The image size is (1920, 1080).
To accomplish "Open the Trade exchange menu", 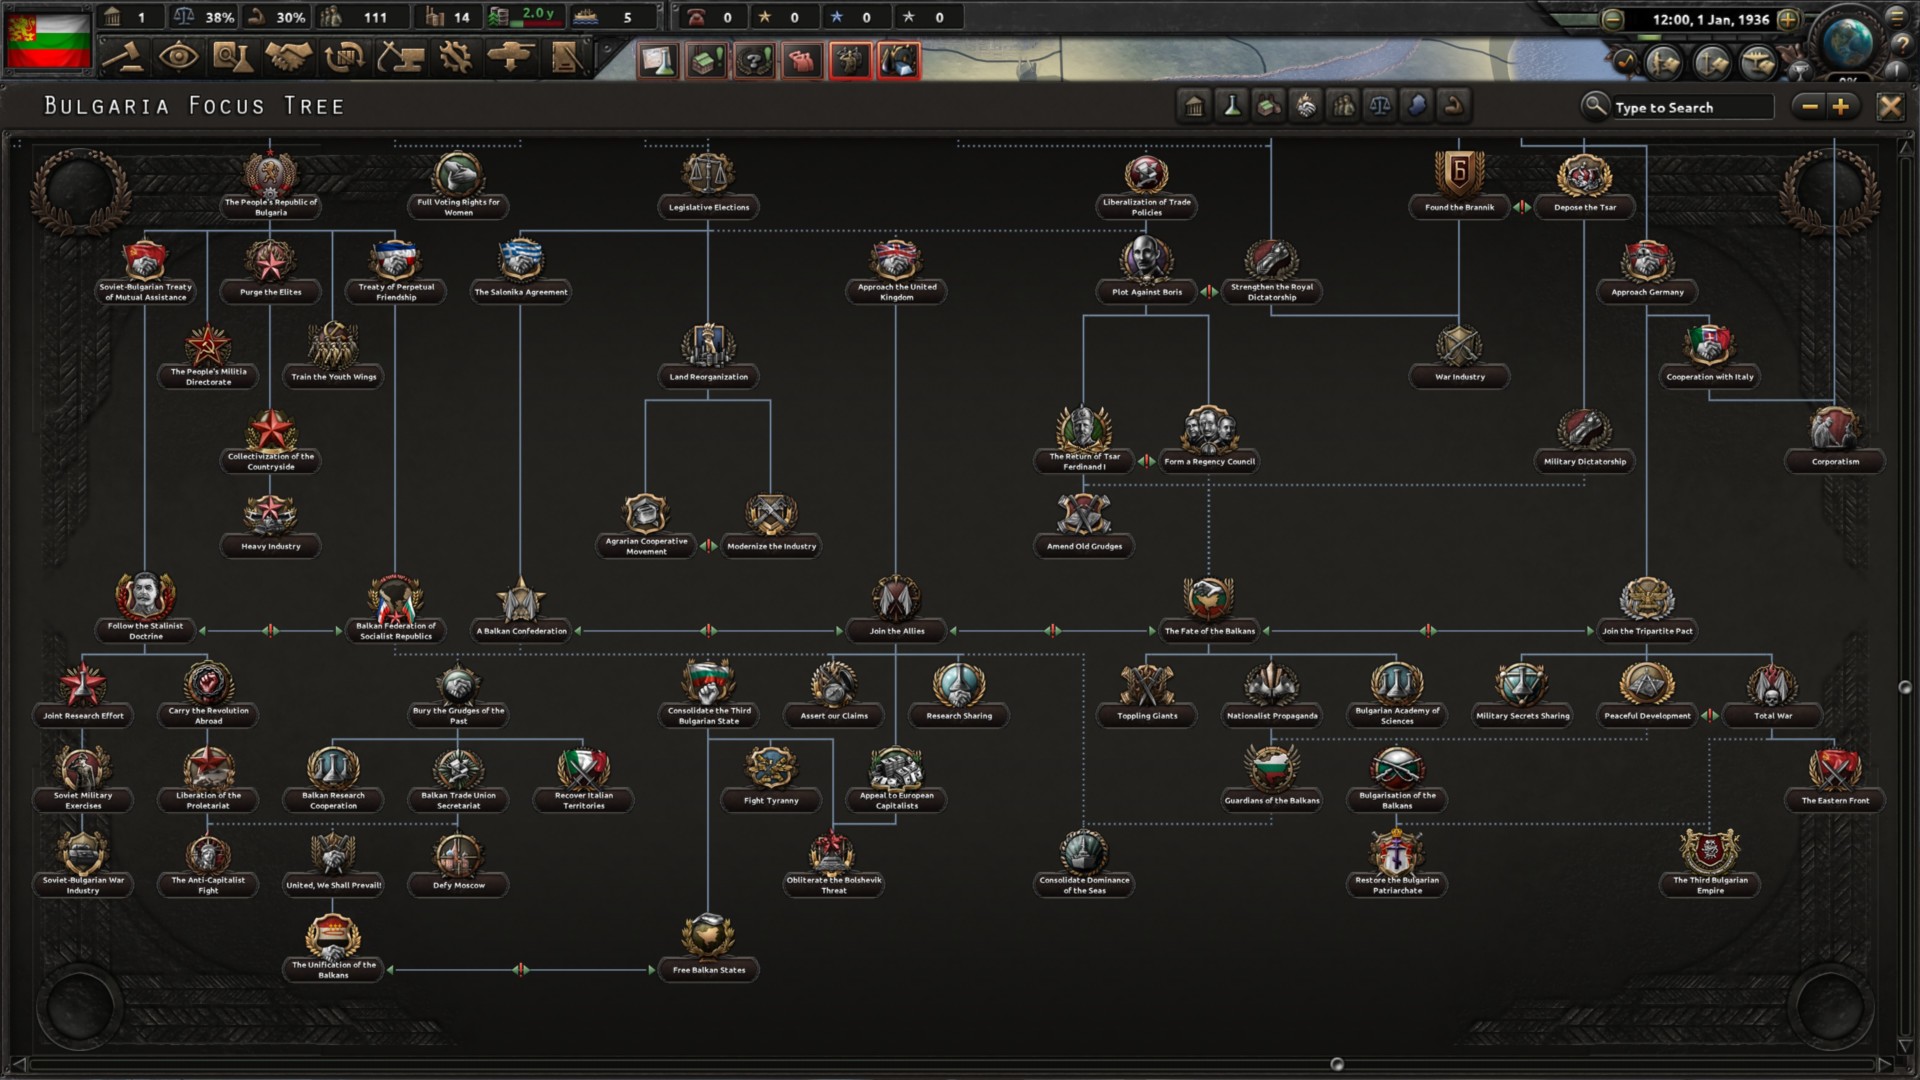I will pyautogui.click(x=344, y=57).
